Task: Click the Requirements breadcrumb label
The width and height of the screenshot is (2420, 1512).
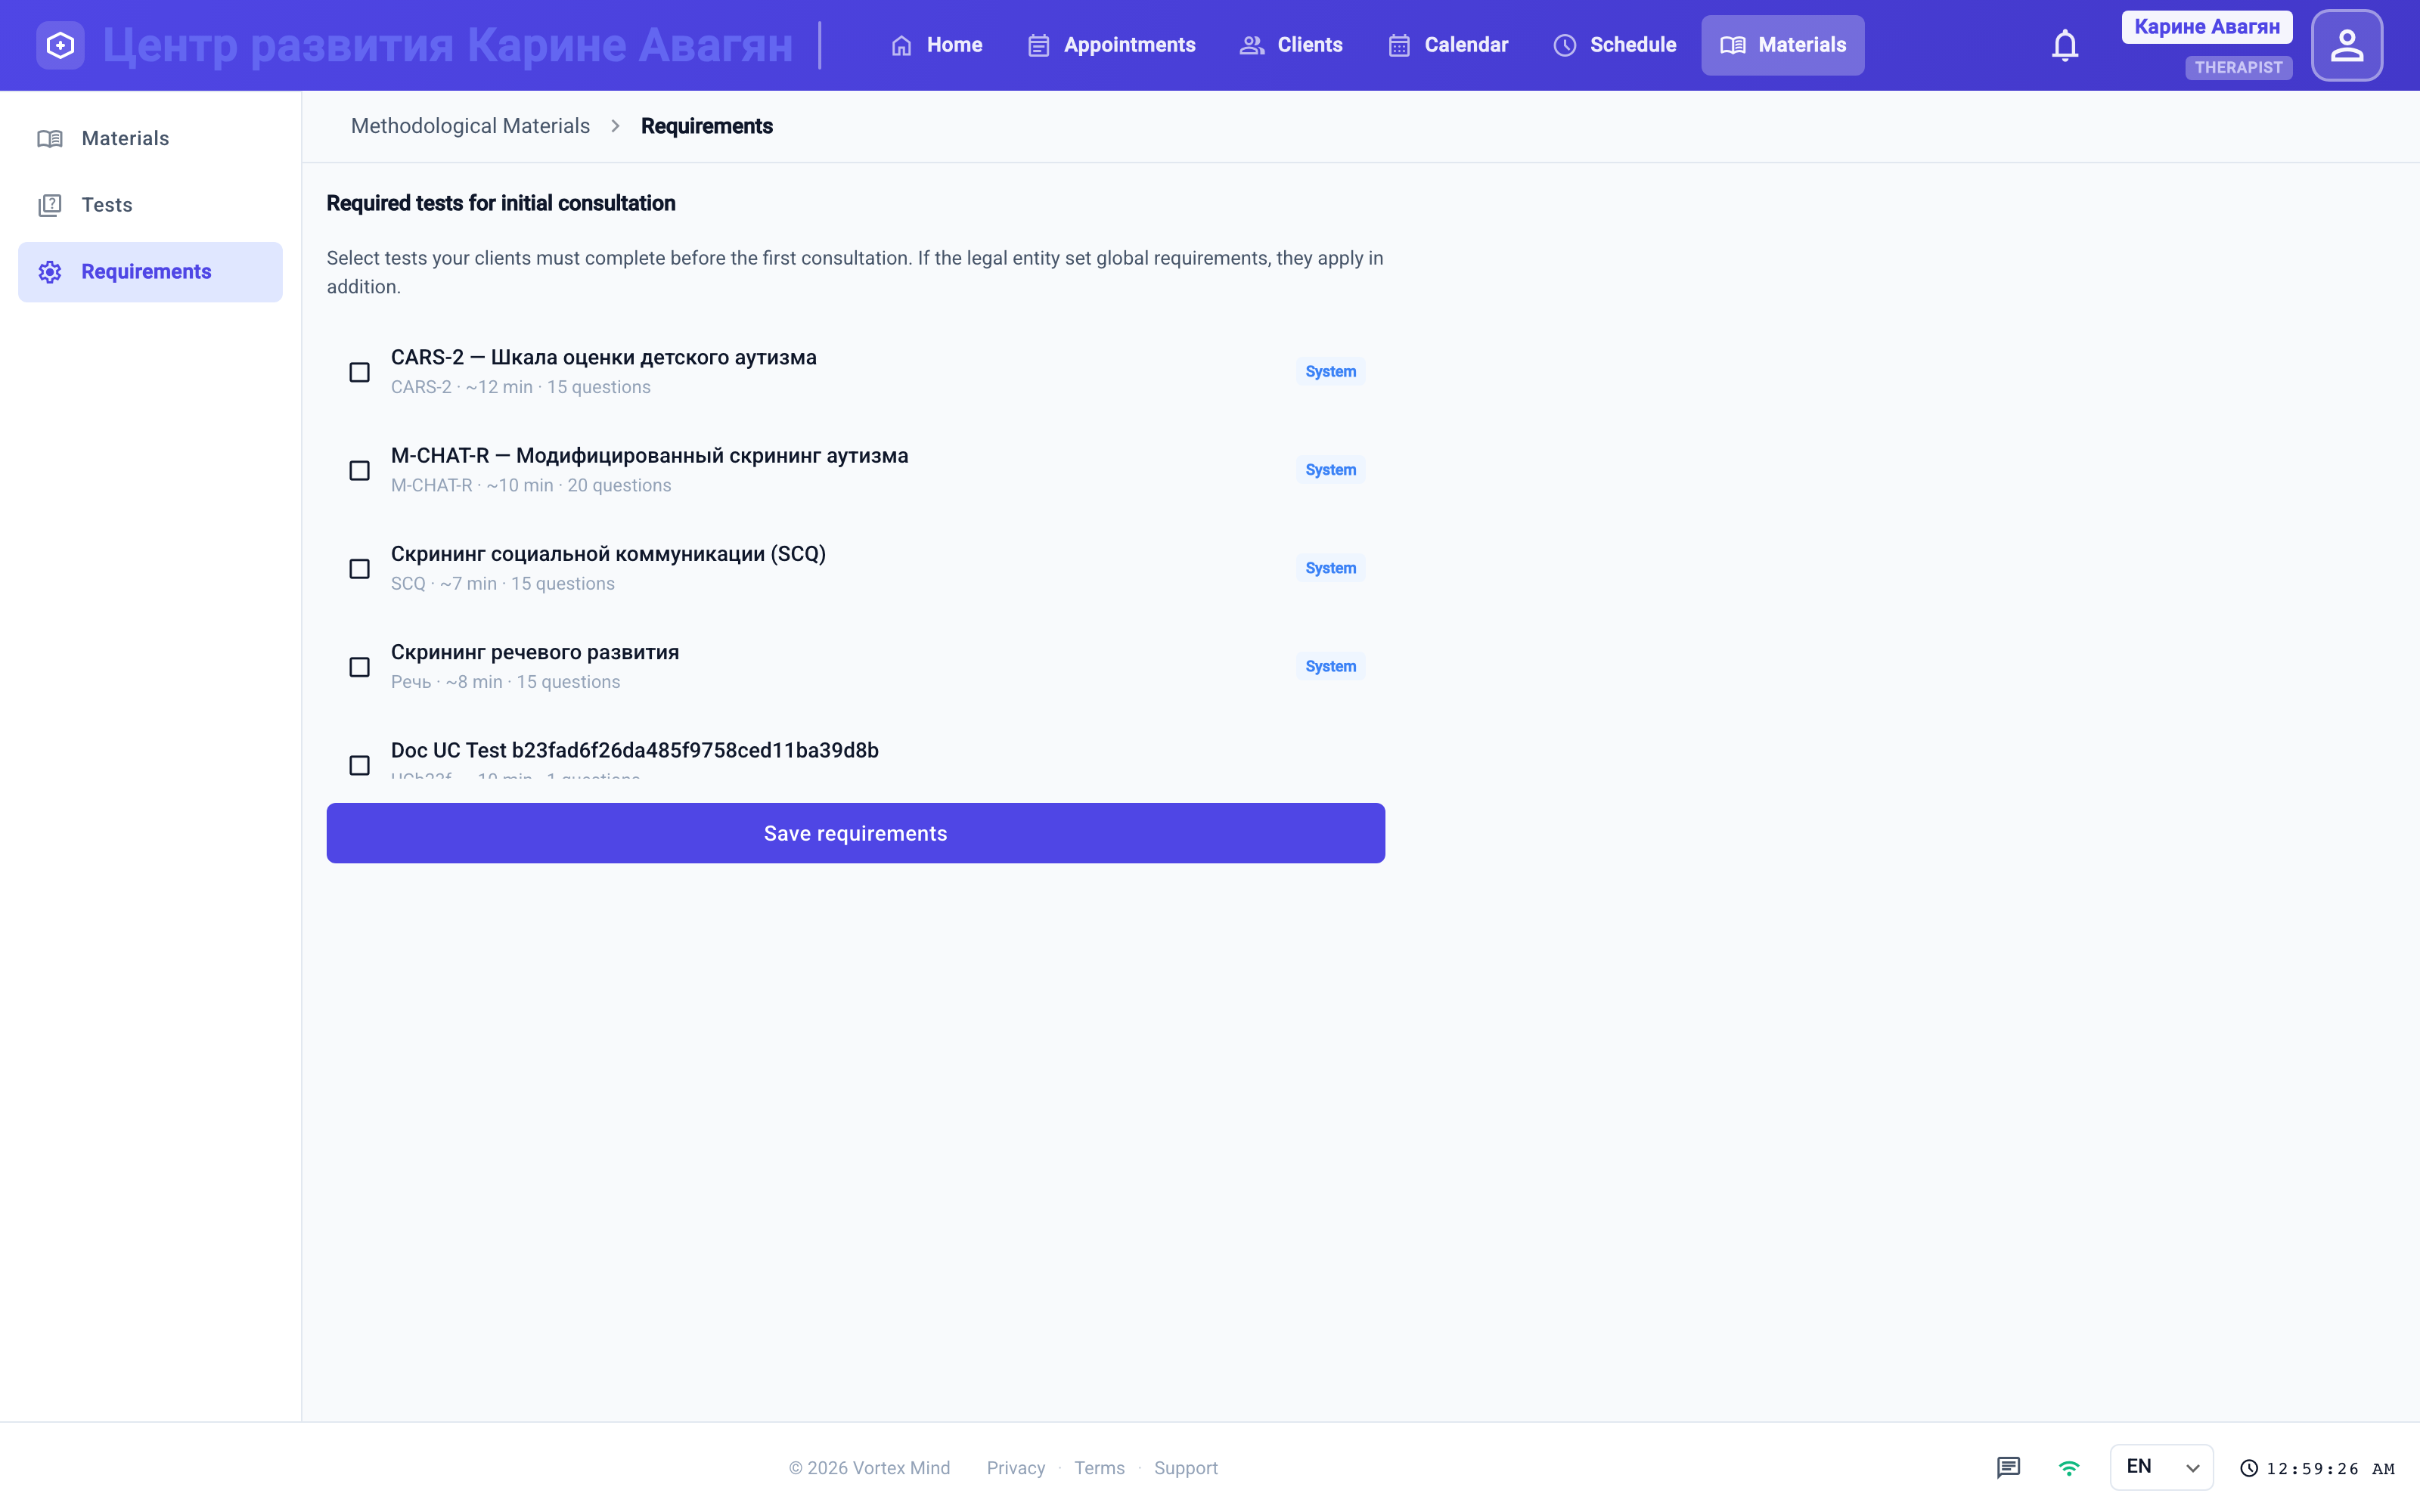Action: [x=706, y=126]
